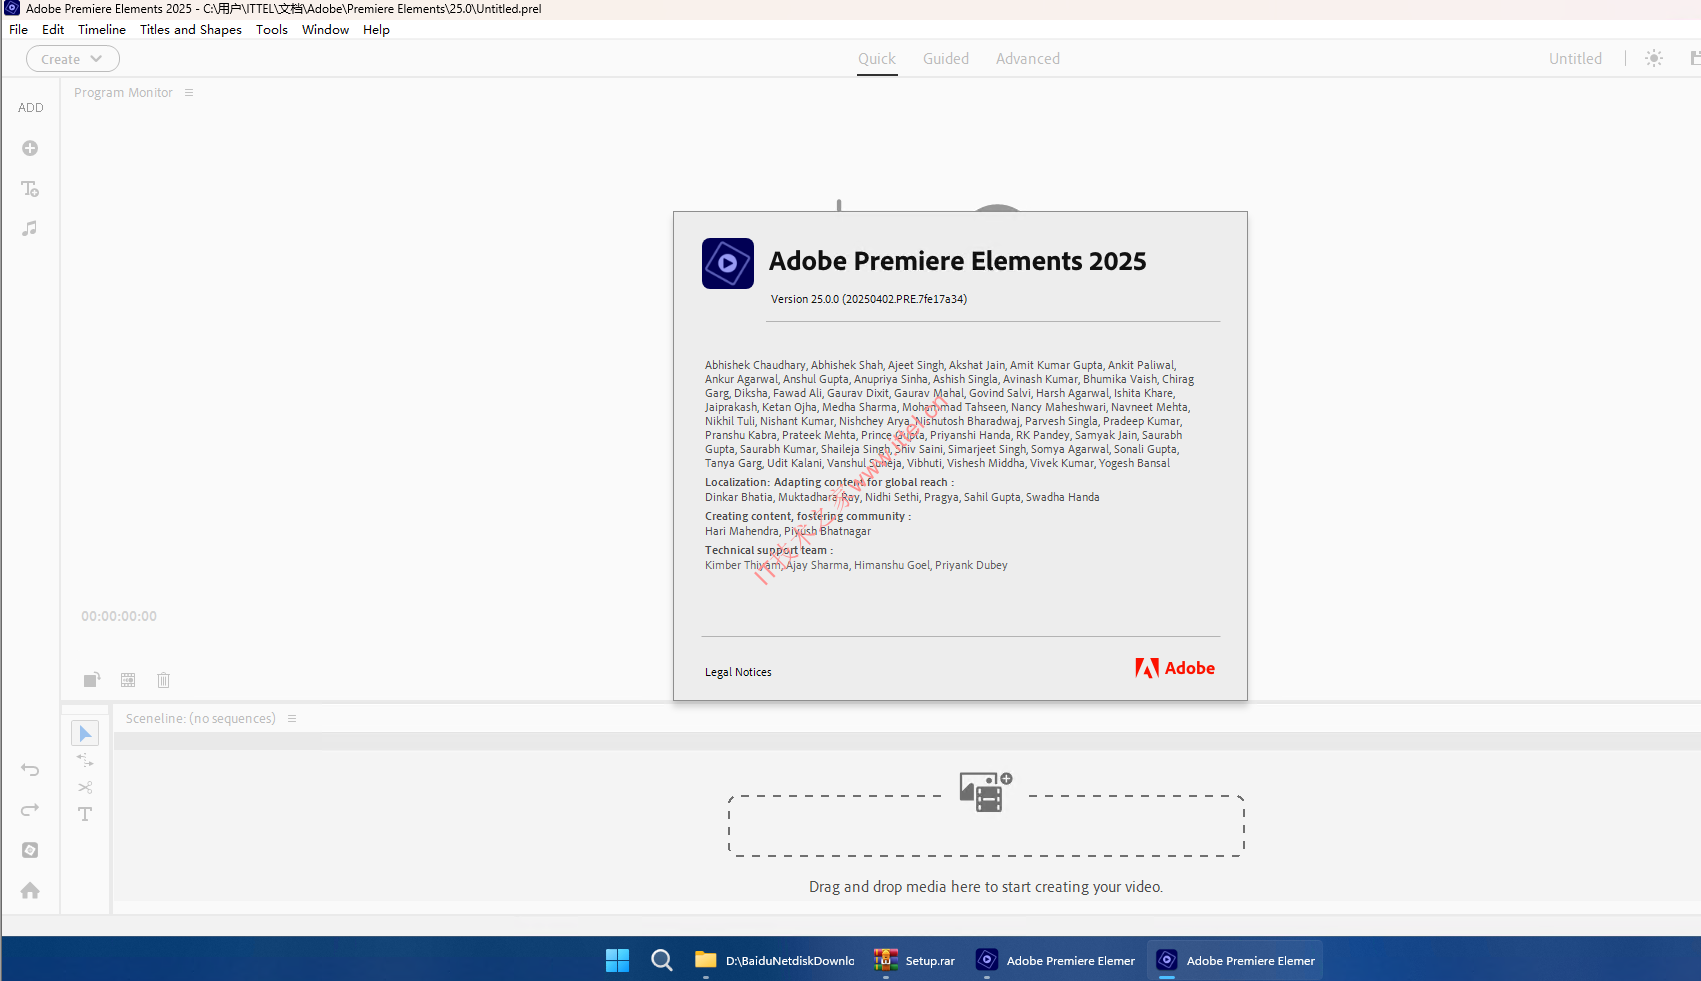Select the Scissors split tool
The image size is (1701, 981).
coord(85,788)
